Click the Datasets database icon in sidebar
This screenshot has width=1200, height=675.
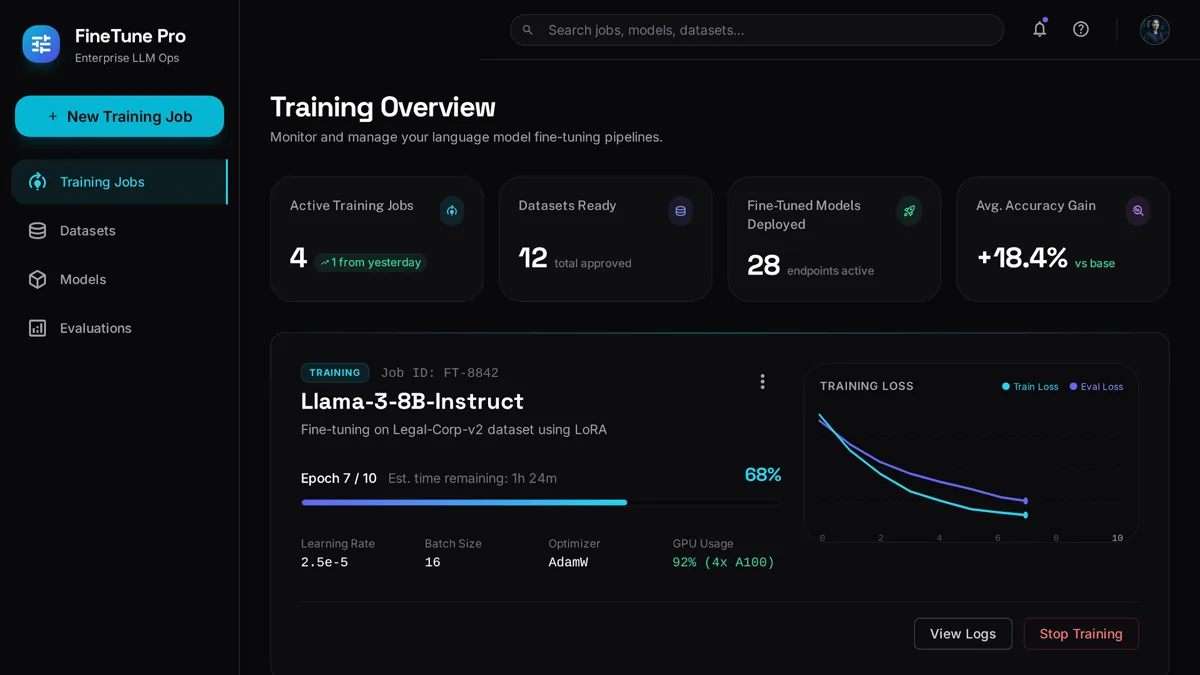[x=37, y=231]
